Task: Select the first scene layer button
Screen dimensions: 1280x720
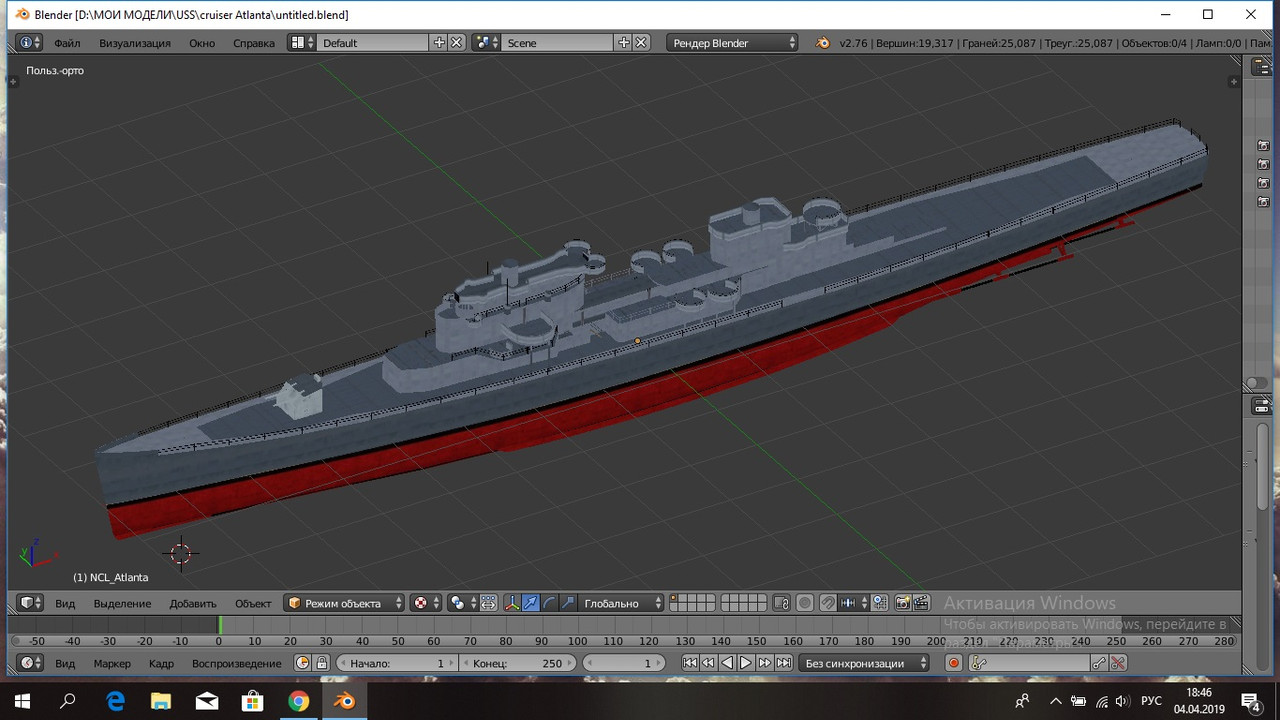Action: tap(674, 599)
